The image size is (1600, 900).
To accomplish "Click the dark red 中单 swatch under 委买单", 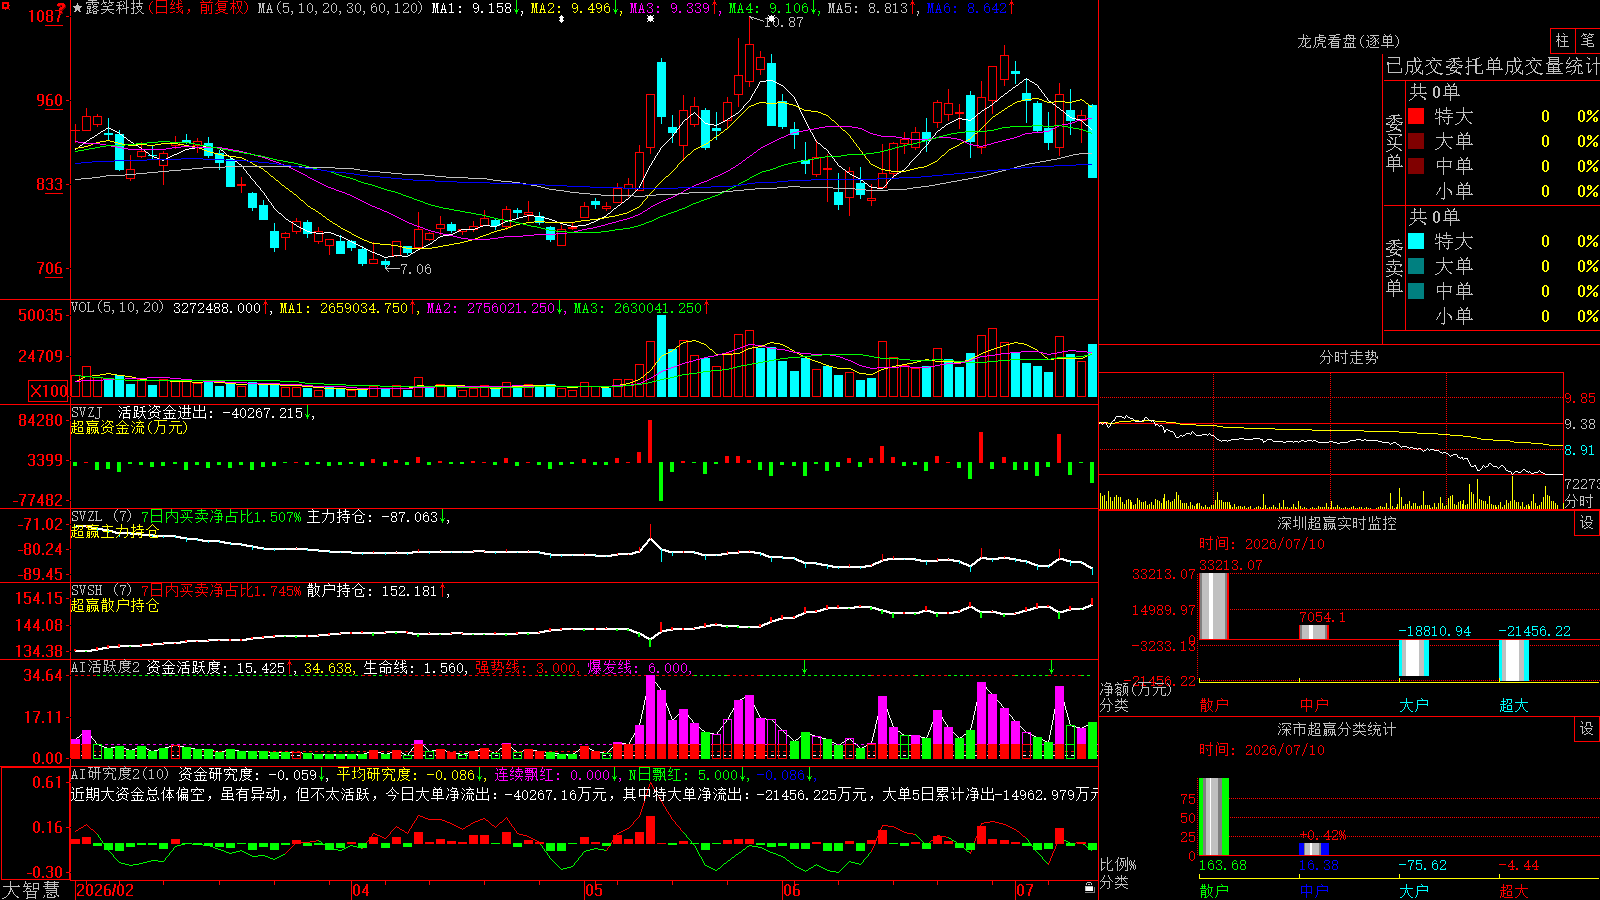I will [1416, 166].
